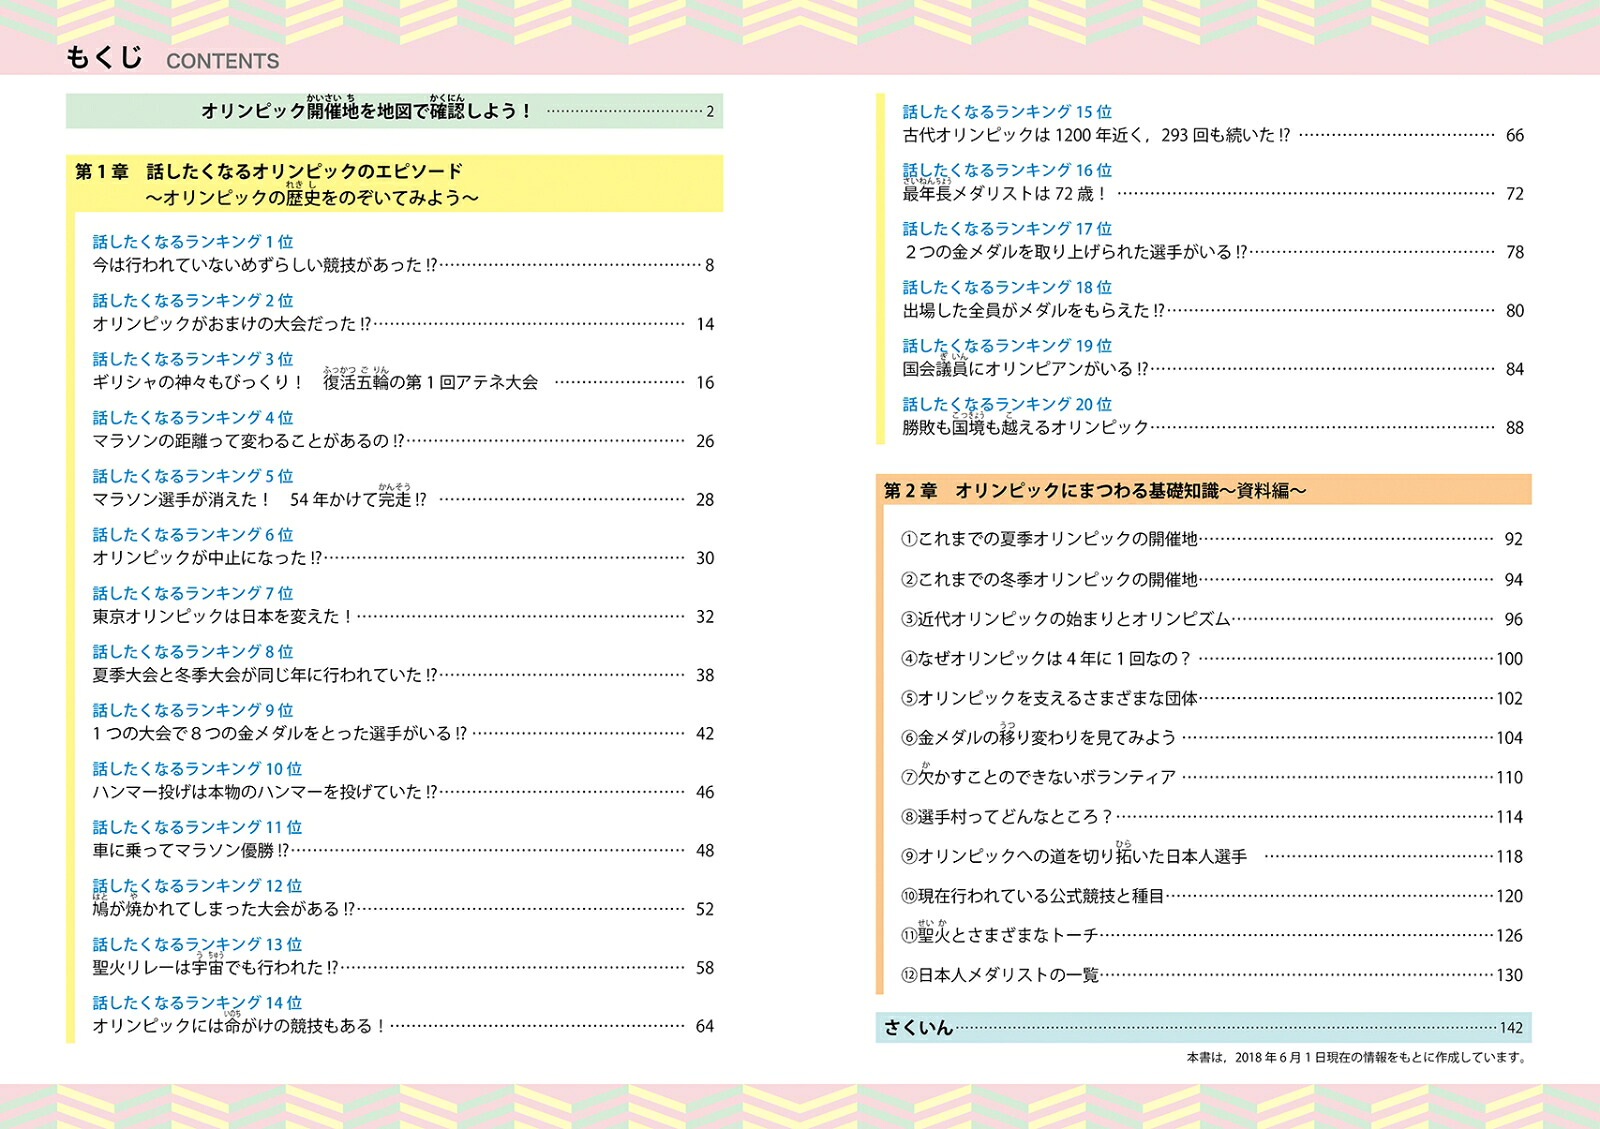1600x1129 pixels.
Task: Click page number 66 in right column
Action: click(x=1515, y=135)
